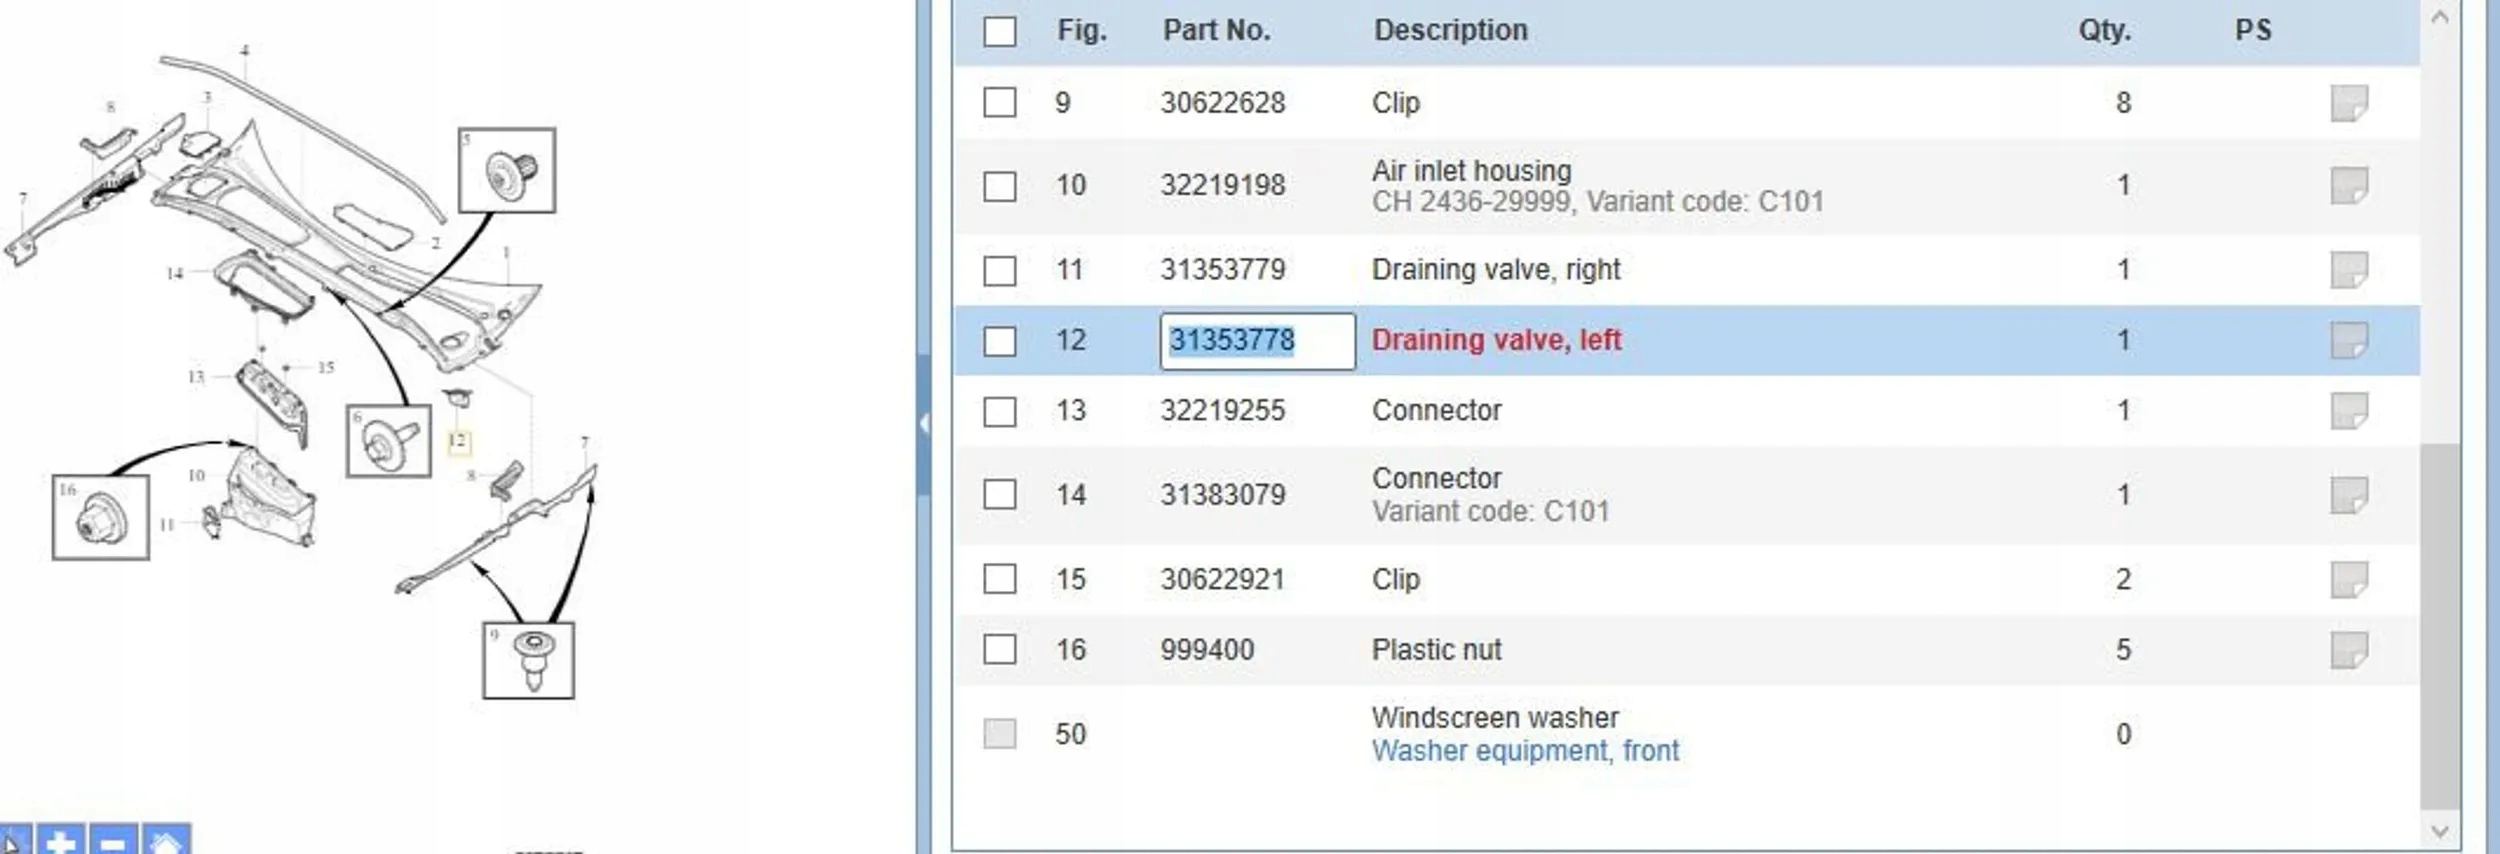Click the part number field 31353778
The width and height of the screenshot is (2500, 854).
tap(1256, 341)
